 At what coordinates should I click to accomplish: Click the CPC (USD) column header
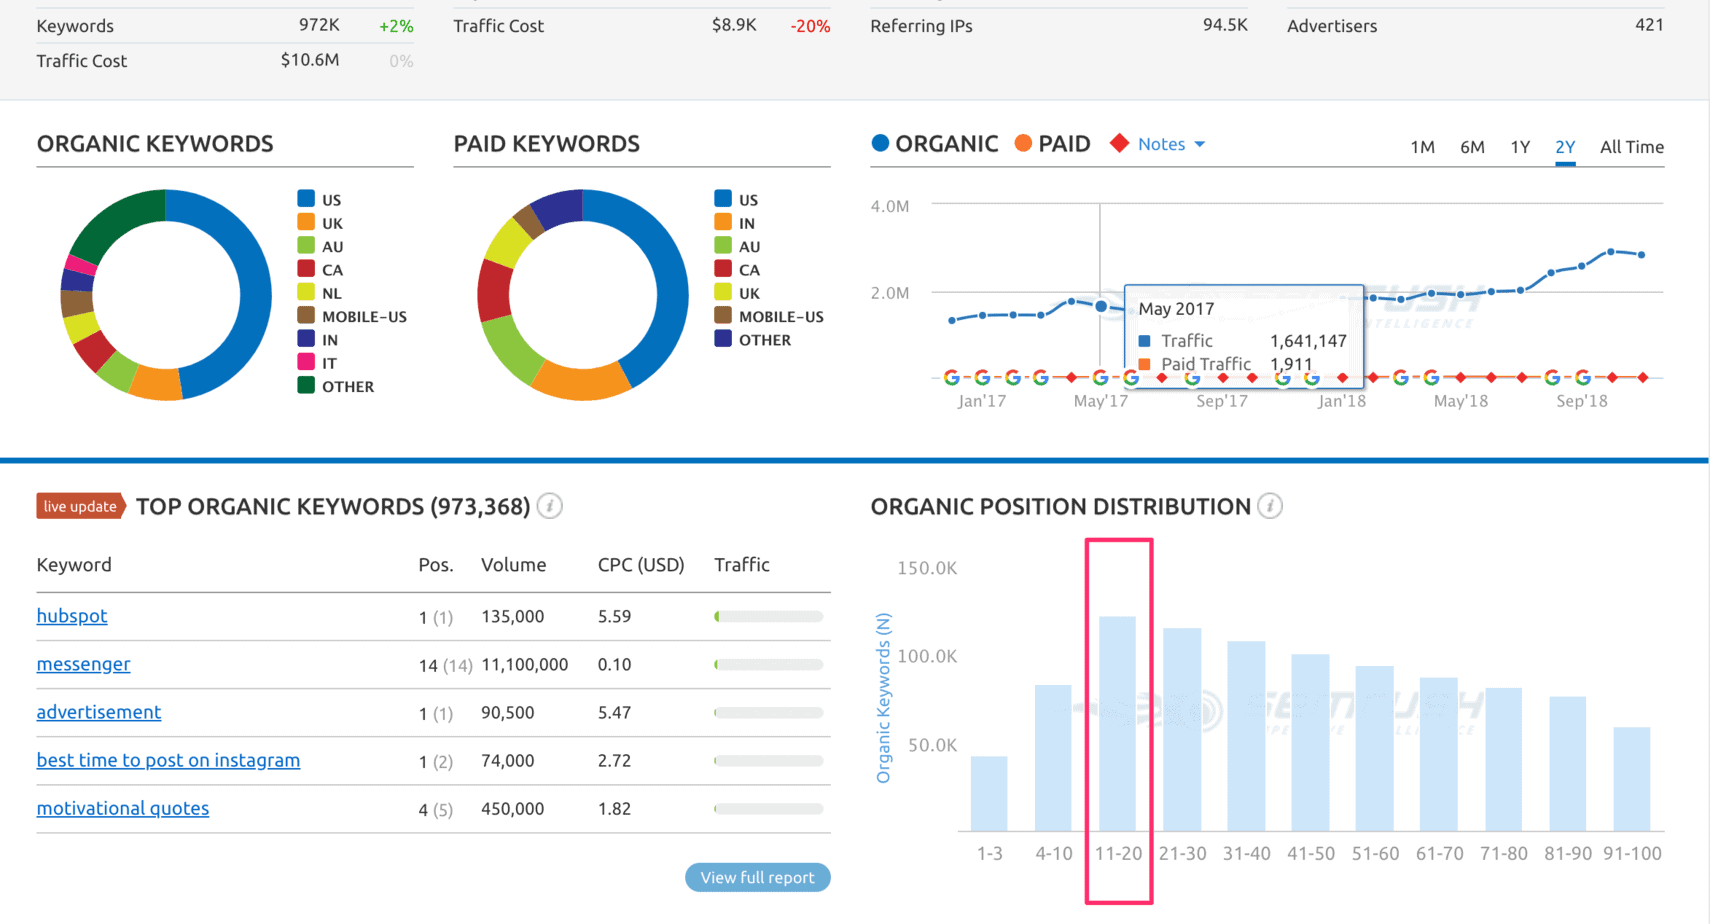tap(641, 565)
